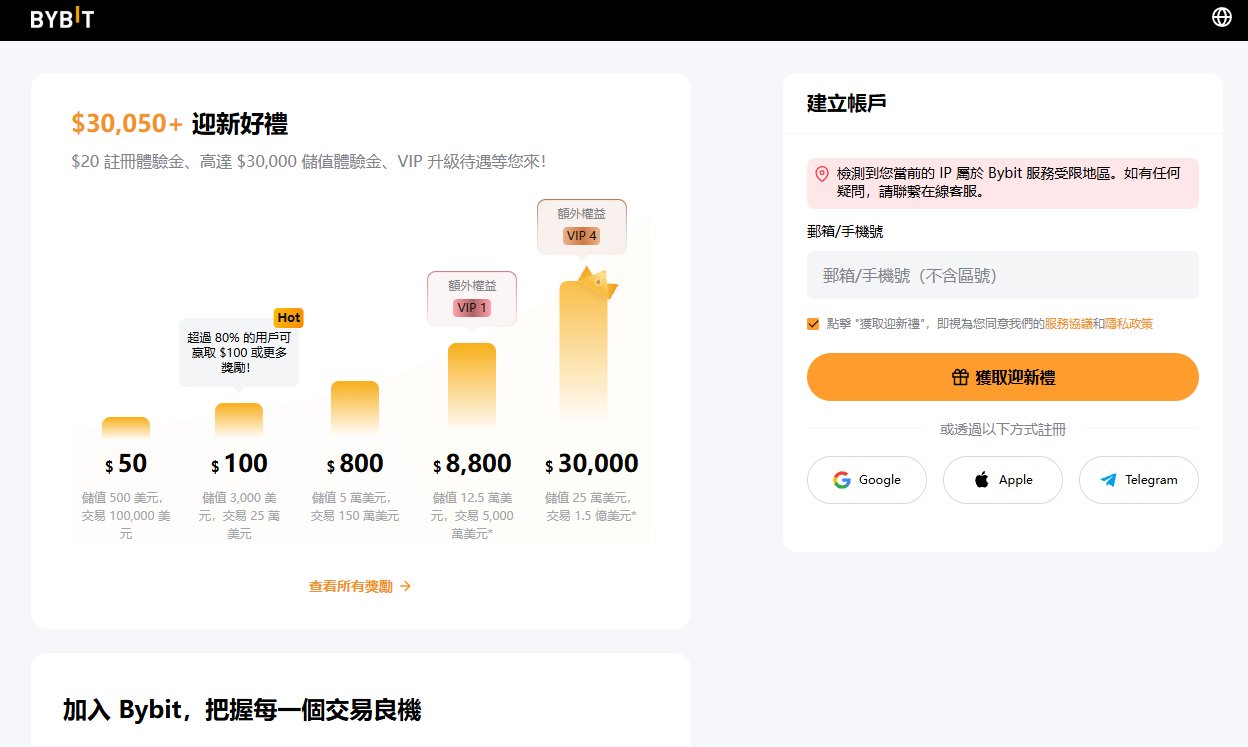Click the VIP 1 badge
This screenshot has height=747, width=1248.
(472, 308)
